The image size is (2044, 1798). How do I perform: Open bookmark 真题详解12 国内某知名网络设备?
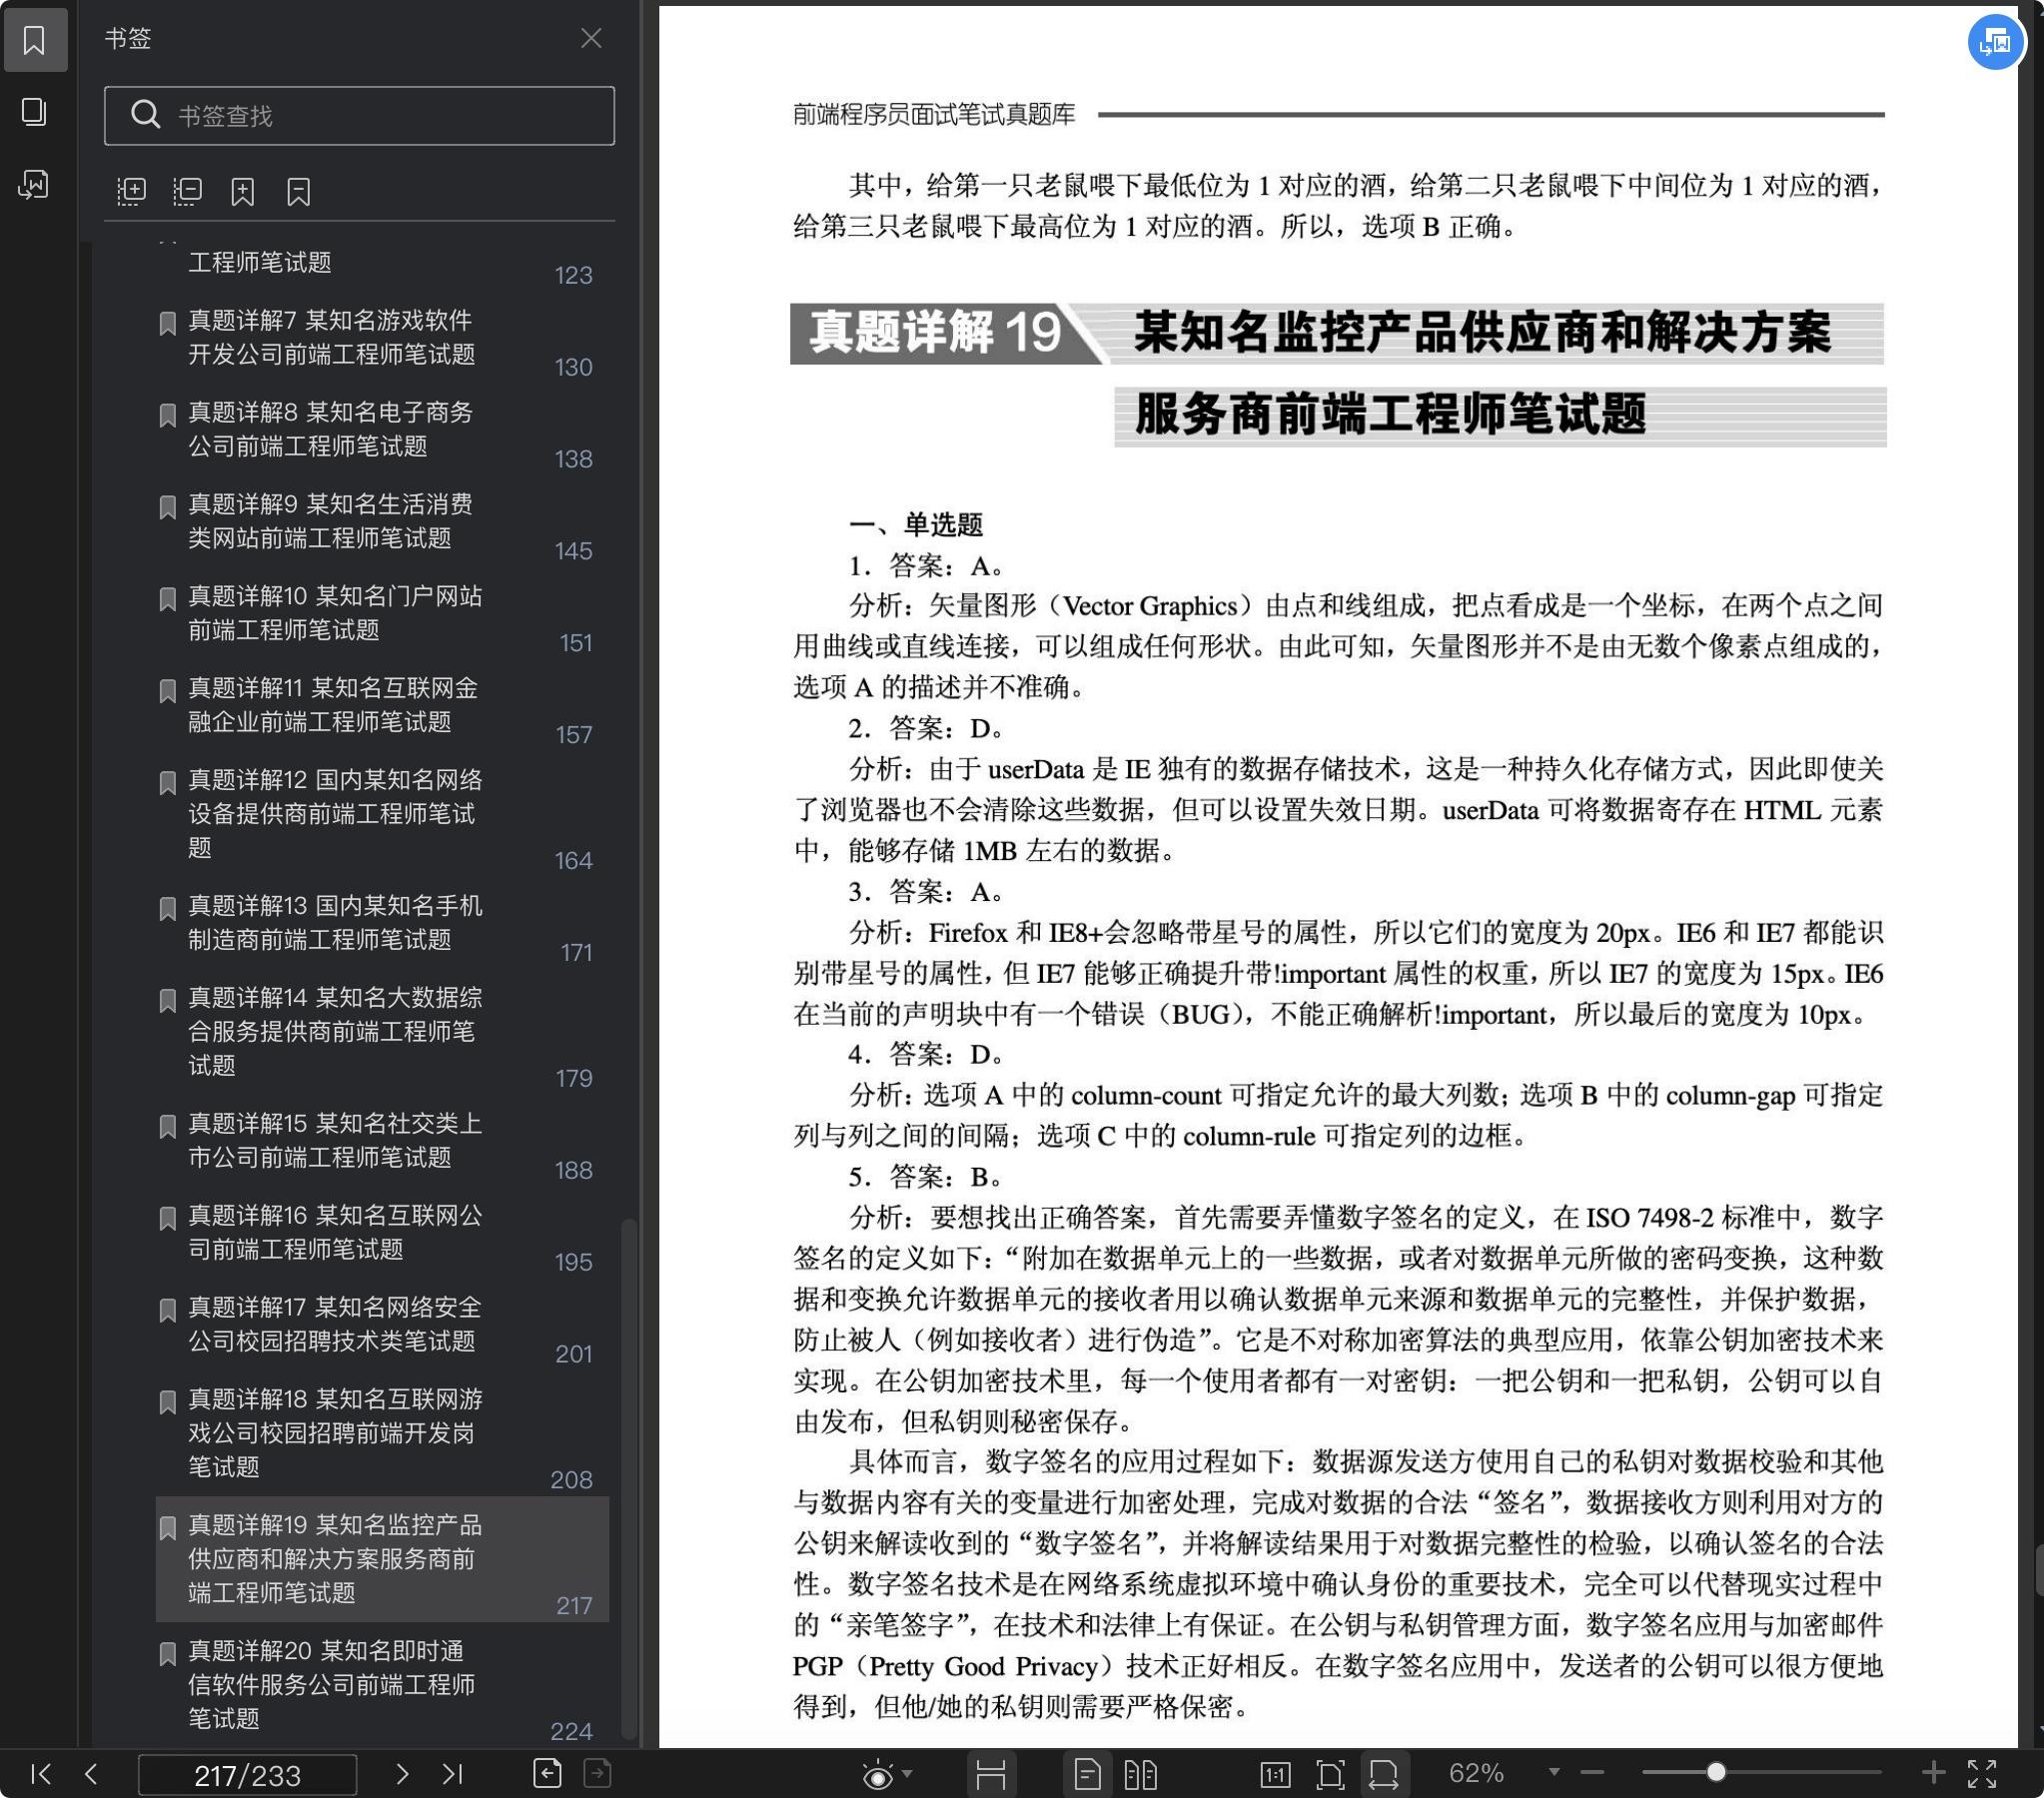pyautogui.click(x=382, y=815)
